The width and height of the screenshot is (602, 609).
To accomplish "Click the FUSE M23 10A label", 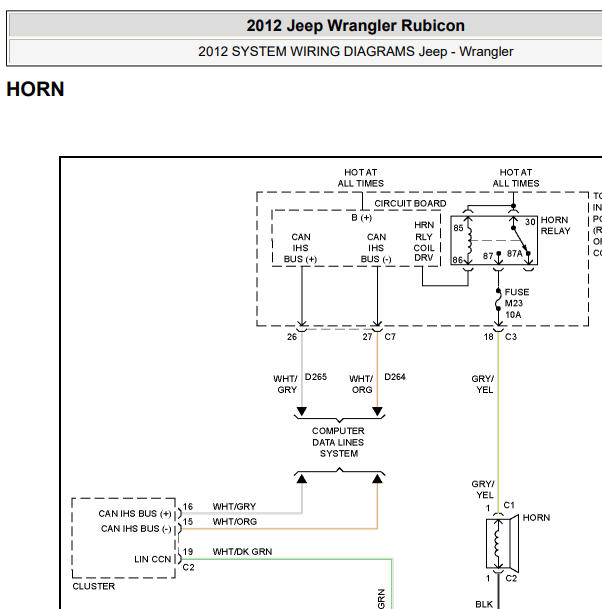I will pyautogui.click(x=517, y=303).
